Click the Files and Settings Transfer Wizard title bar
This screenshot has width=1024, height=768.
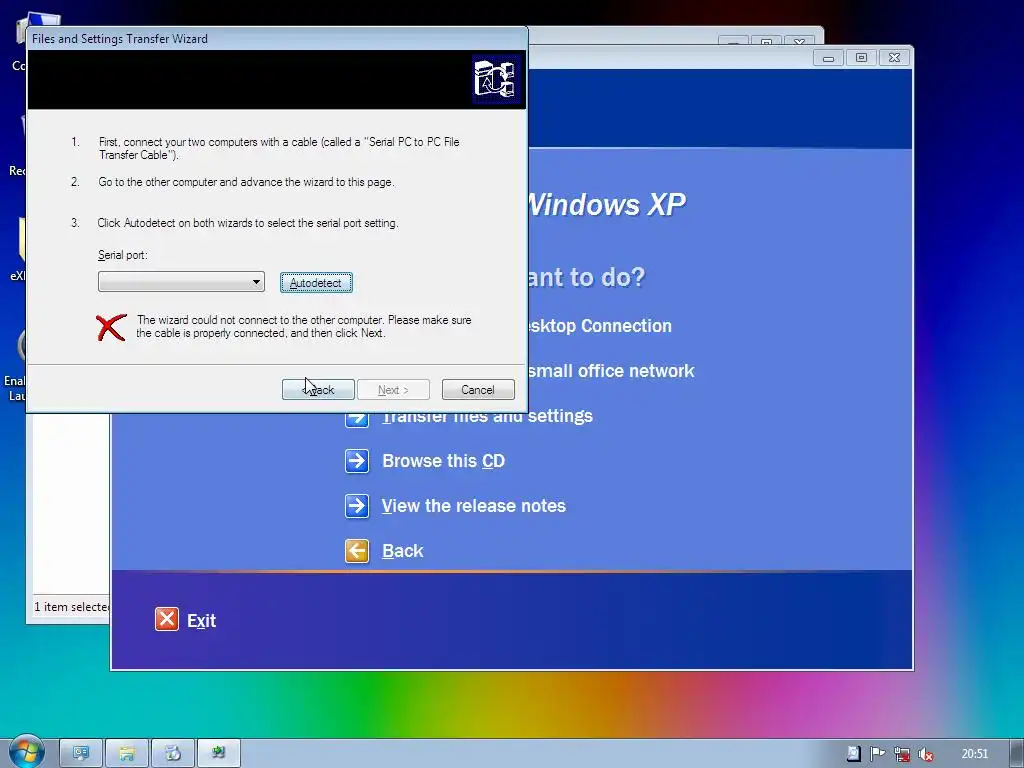point(277,39)
